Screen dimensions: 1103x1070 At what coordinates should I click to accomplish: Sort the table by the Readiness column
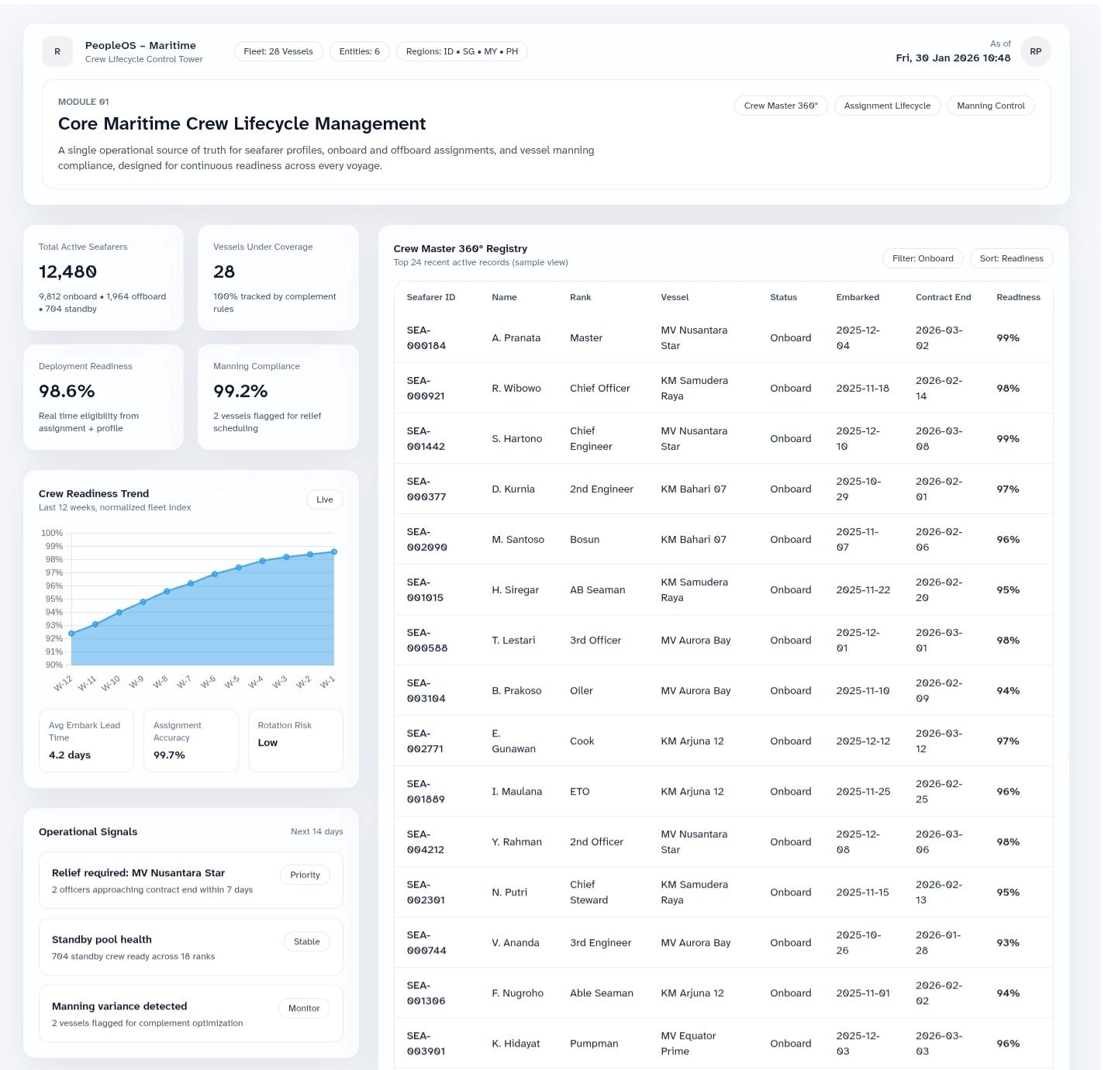1018,297
